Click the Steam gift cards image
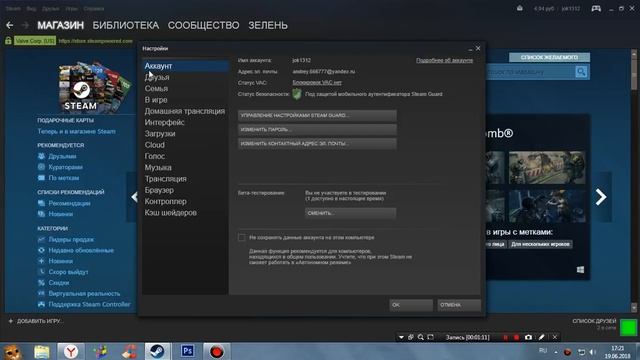640x360 pixels. 95,87
